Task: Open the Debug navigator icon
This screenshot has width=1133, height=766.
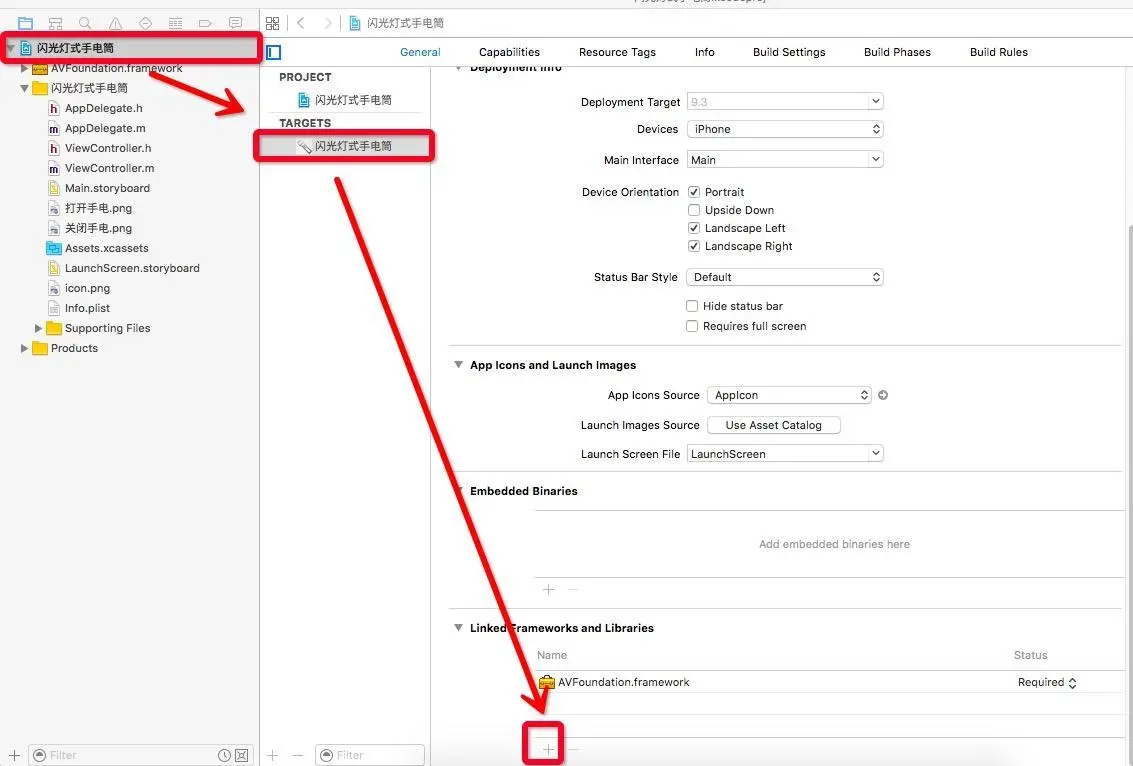Action: [176, 23]
